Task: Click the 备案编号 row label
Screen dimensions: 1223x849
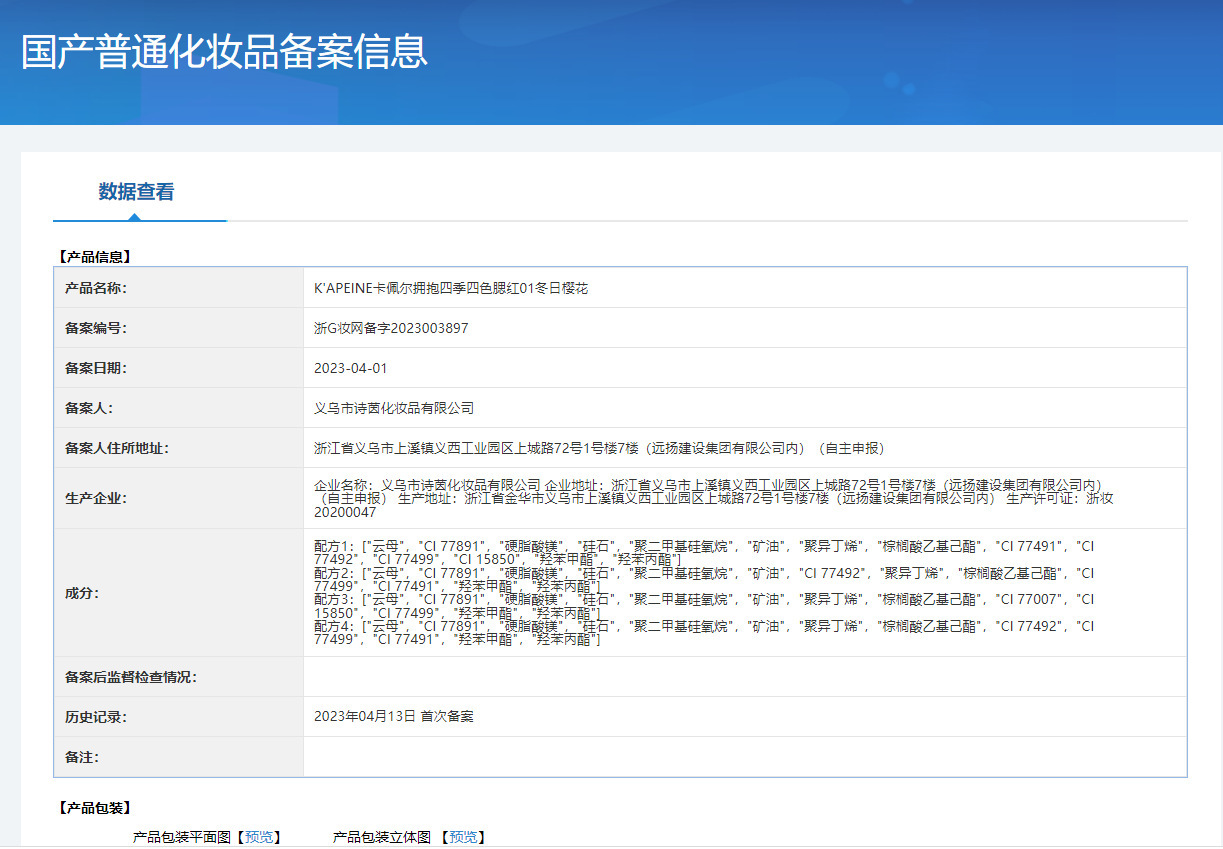Action: tap(96, 328)
